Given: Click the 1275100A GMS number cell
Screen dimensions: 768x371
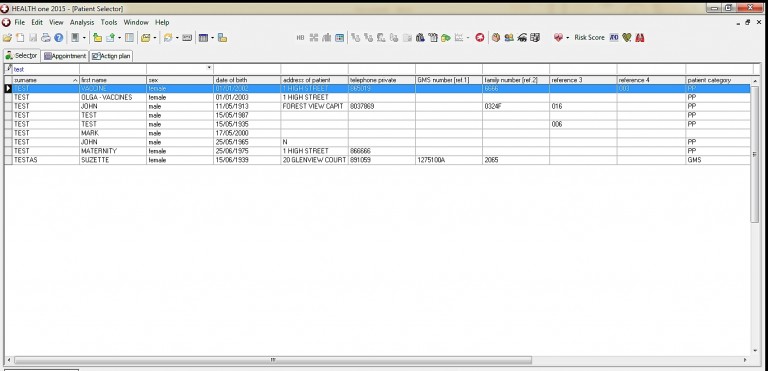Looking at the screenshot, I should point(449,160).
